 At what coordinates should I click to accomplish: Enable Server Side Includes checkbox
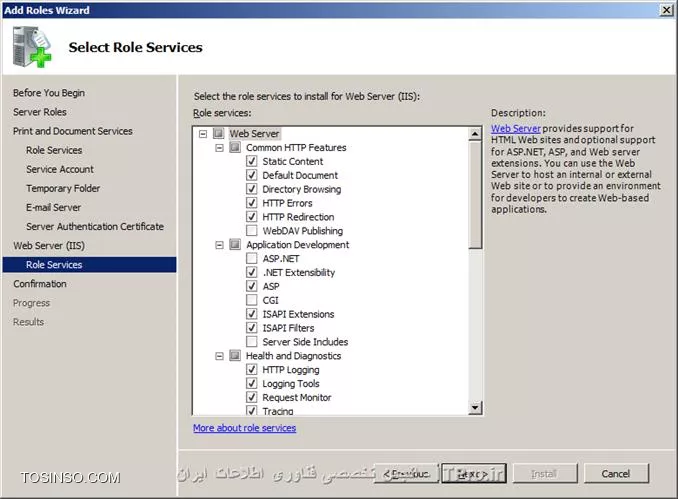[252, 342]
